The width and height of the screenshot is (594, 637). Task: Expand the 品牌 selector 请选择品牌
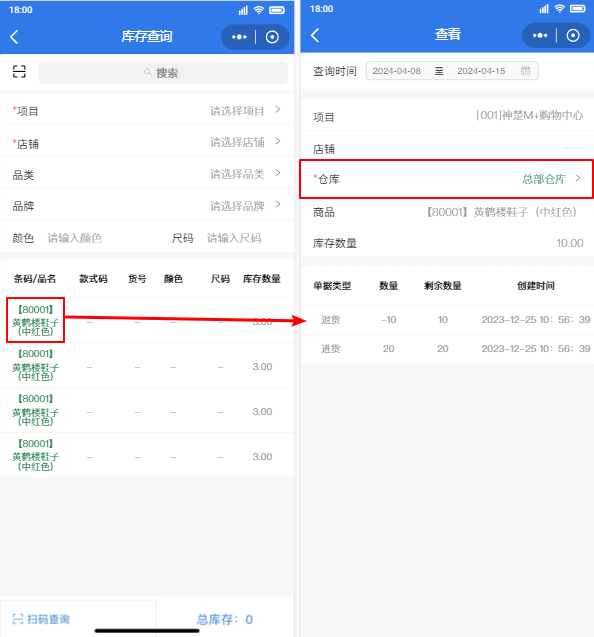tap(147, 206)
